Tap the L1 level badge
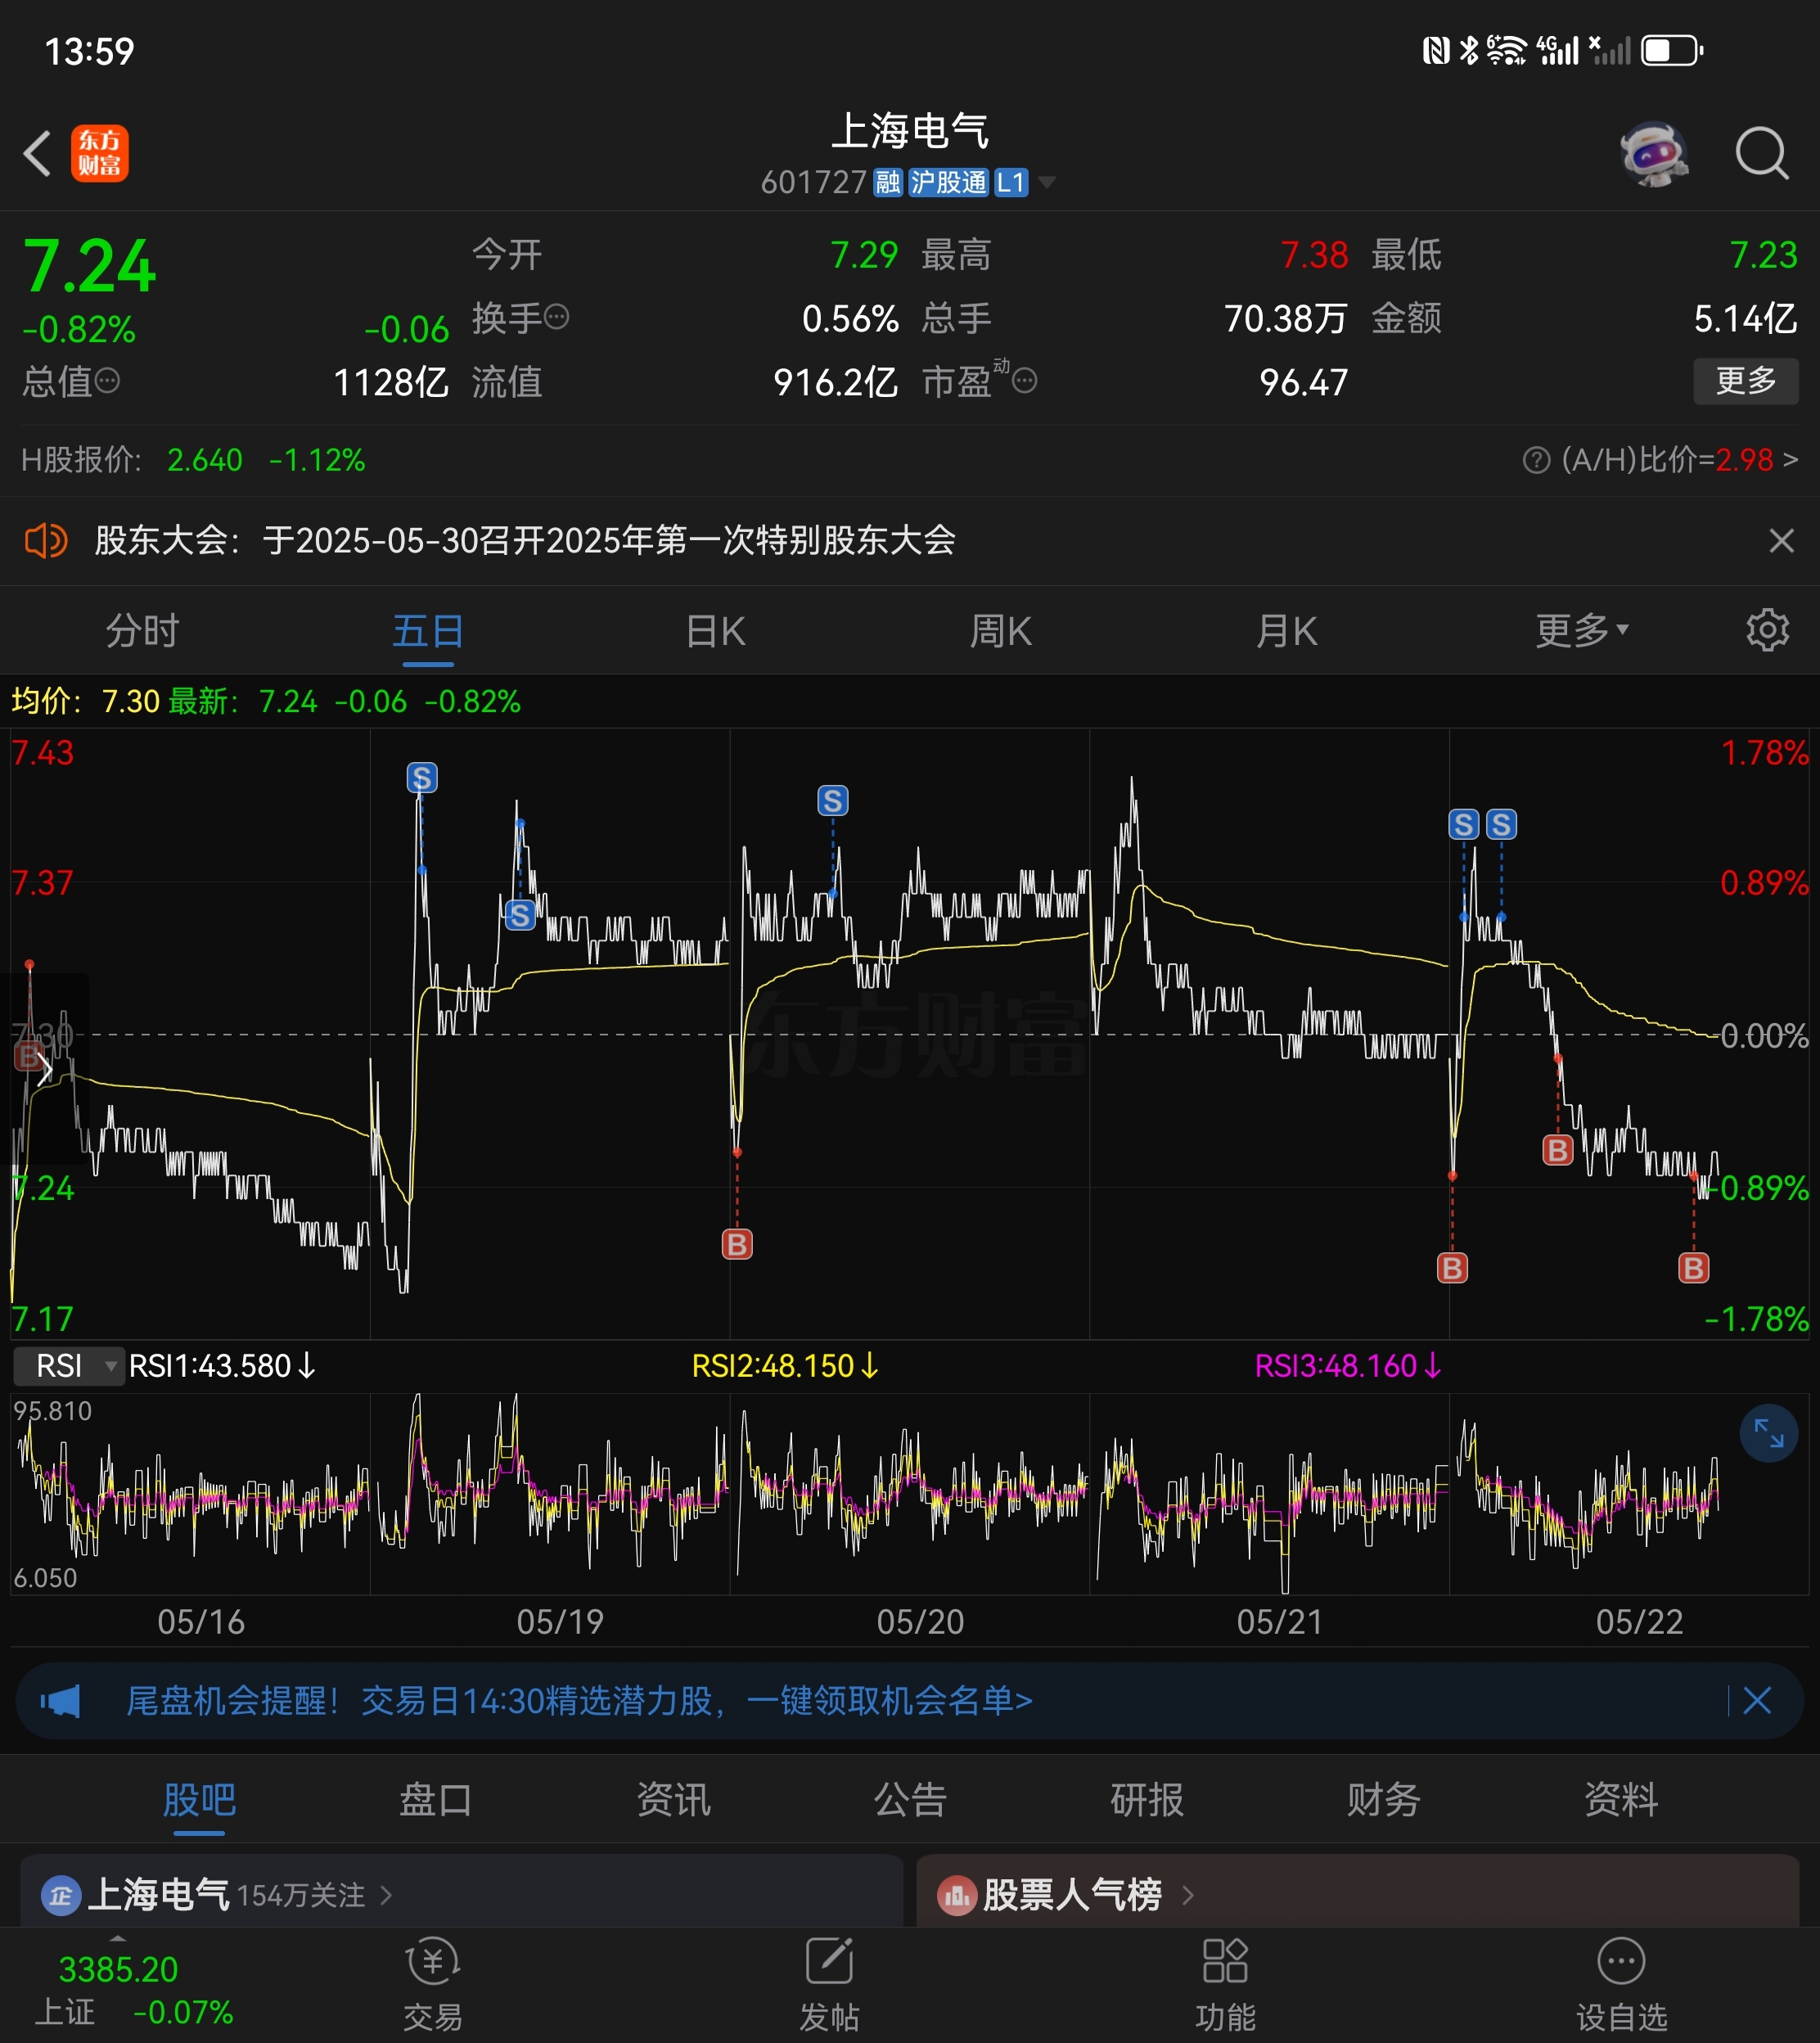This screenshot has width=1820, height=2043. coord(1011,182)
